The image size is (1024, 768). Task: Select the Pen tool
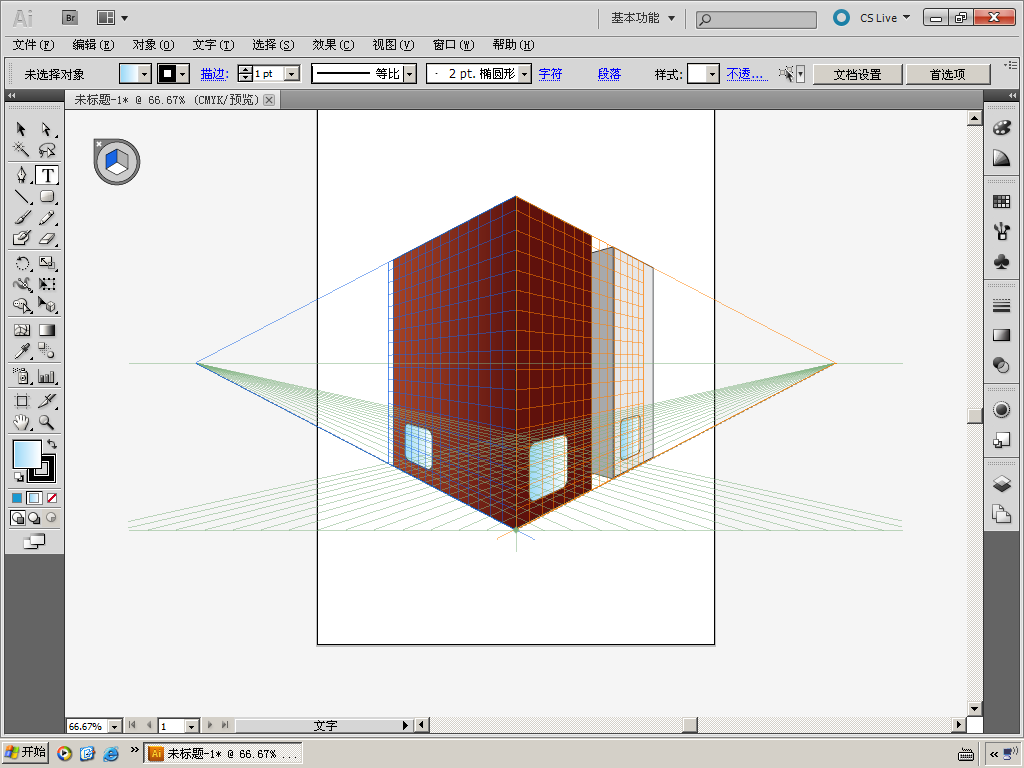(22, 175)
